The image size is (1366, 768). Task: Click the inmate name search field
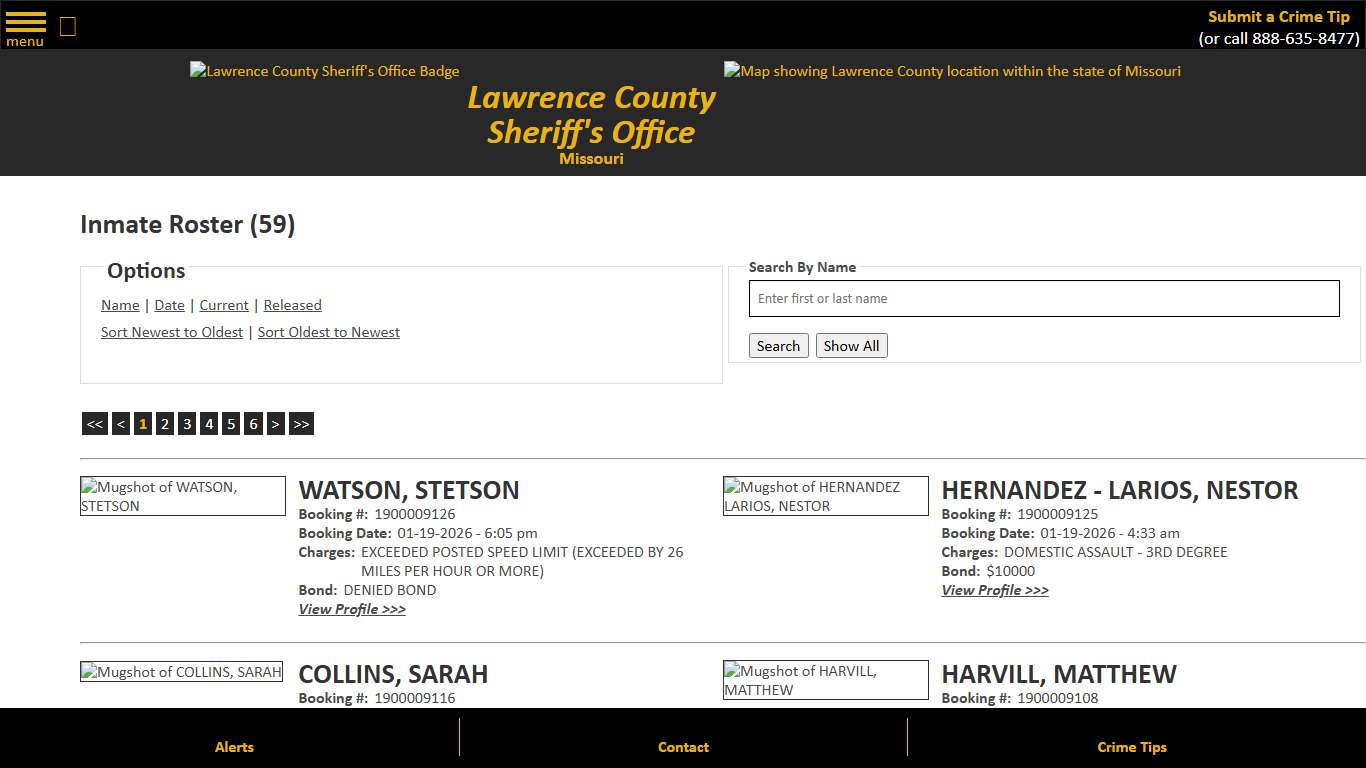pyautogui.click(x=1044, y=298)
